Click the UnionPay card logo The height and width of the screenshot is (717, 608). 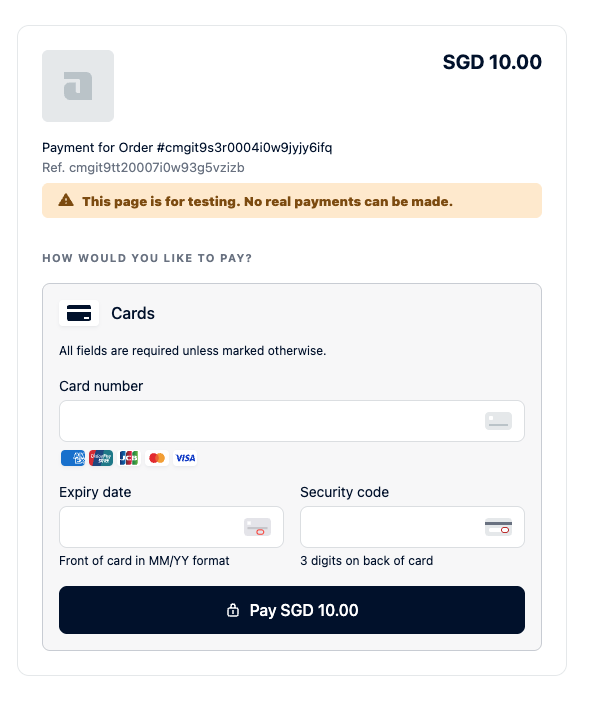pyautogui.click(x=101, y=458)
